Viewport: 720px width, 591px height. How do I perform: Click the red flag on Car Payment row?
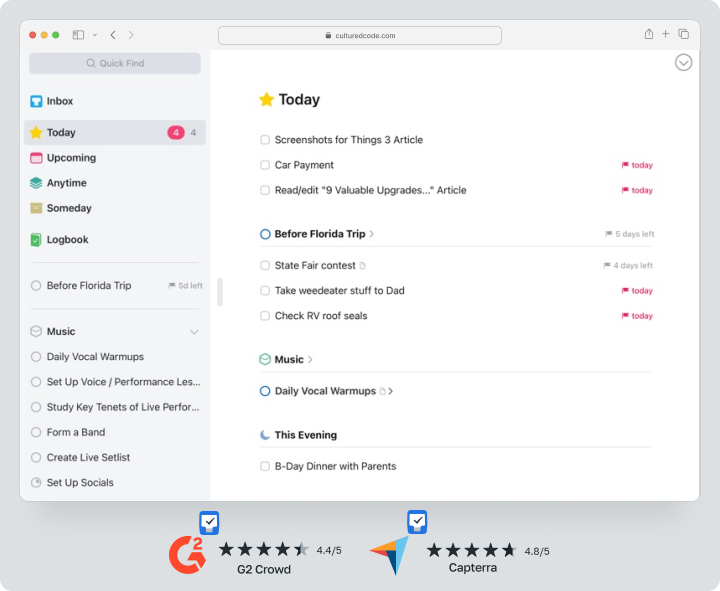(625, 165)
